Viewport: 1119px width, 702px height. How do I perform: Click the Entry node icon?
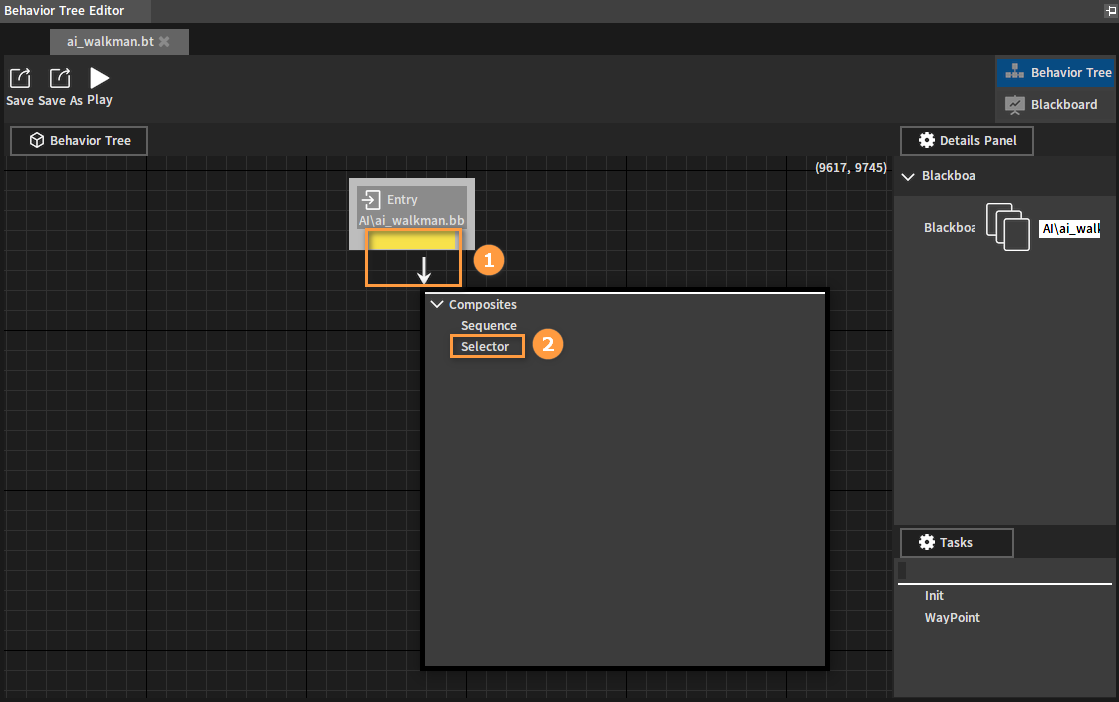coord(370,199)
